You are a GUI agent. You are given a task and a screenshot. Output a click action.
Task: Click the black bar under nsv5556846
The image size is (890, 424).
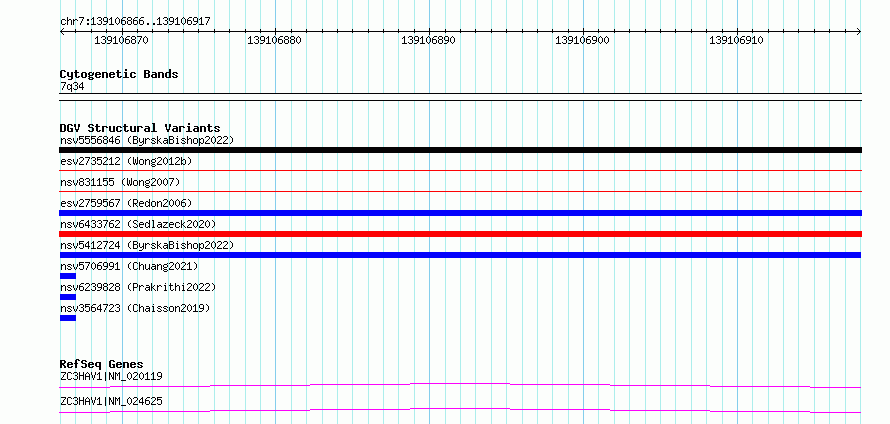click(460, 150)
